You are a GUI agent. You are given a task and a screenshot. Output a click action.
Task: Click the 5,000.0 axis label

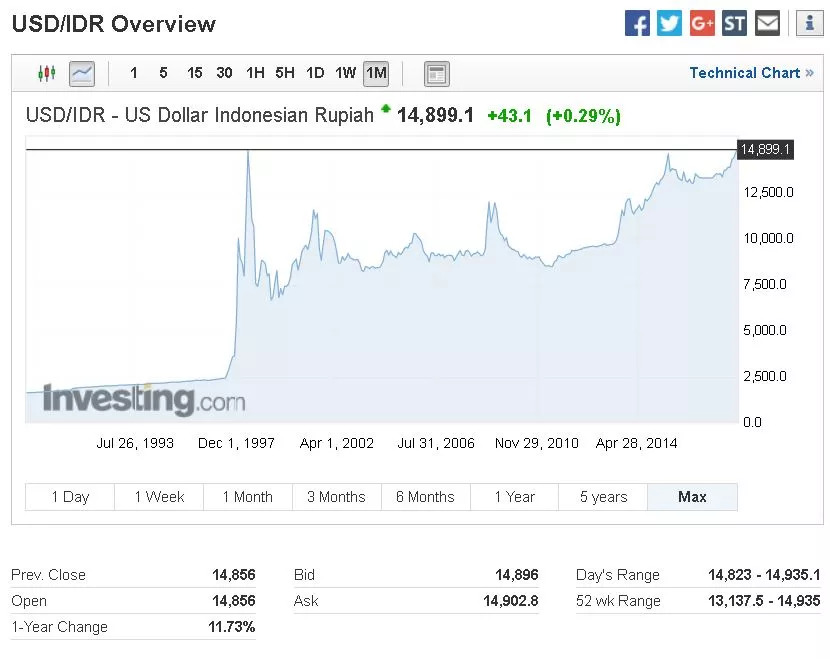point(765,330)
